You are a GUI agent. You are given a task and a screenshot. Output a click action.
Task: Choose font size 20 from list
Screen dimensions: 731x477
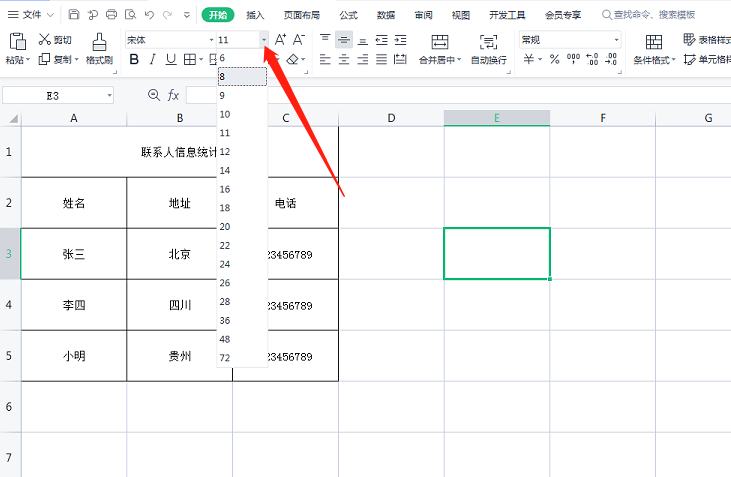pos(242,227)
